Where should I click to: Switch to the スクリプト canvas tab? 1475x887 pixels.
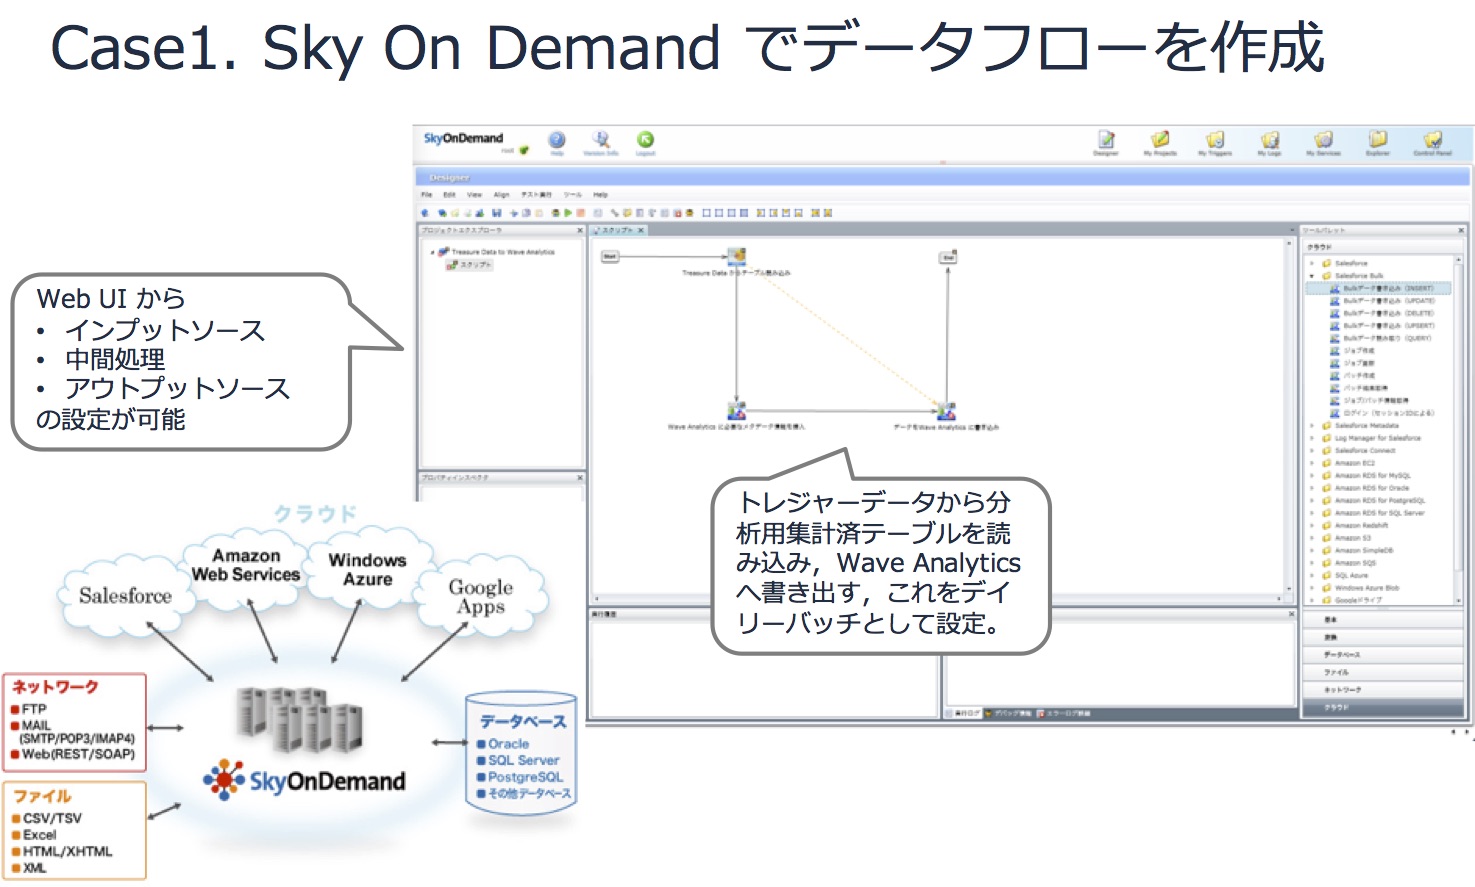[x=616, y=231]
